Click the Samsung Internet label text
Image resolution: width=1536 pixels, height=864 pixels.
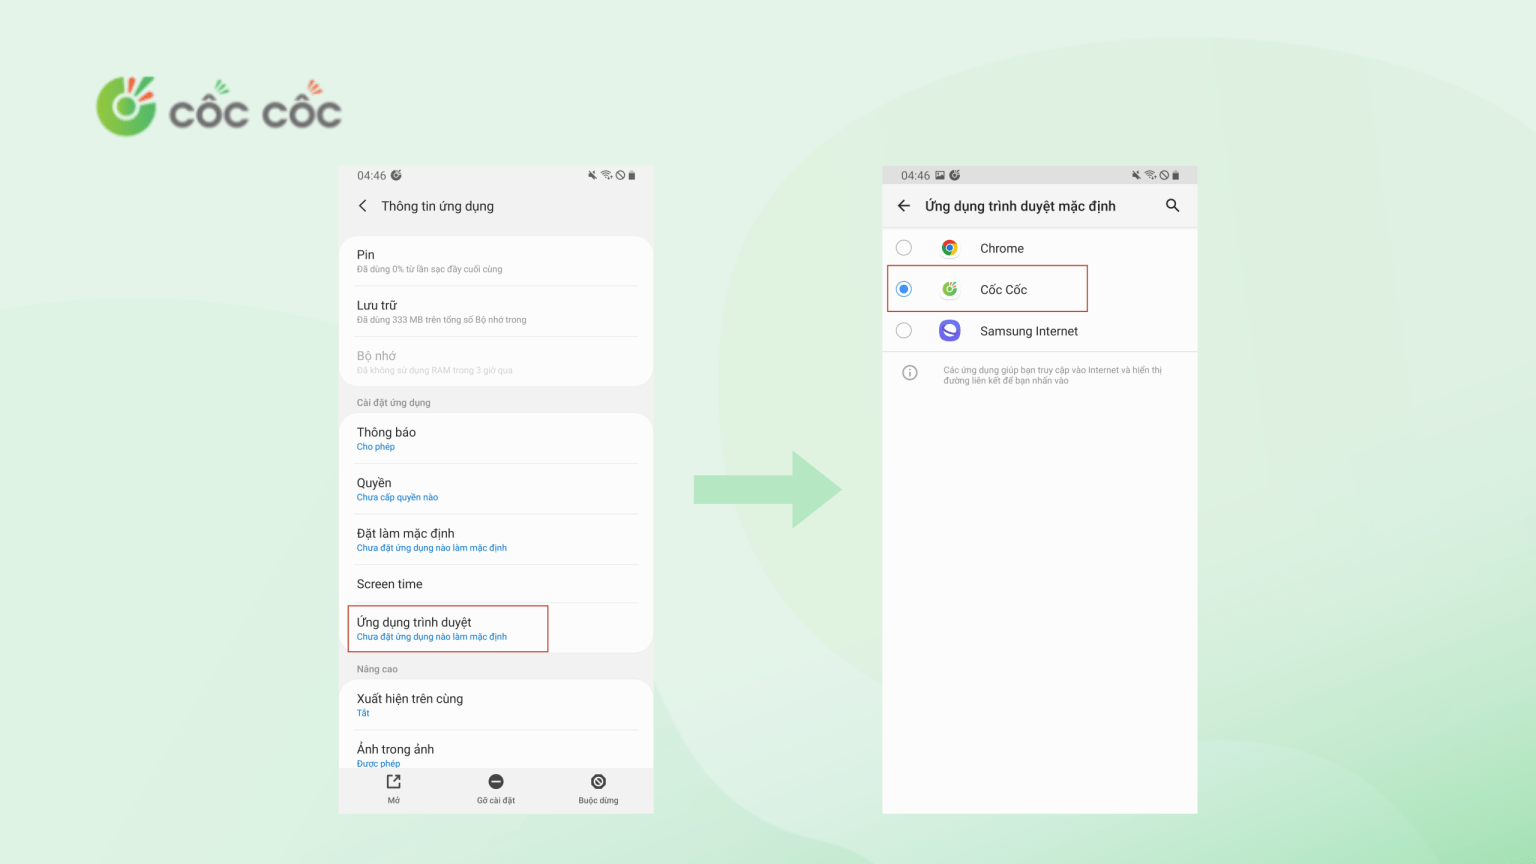[x=1029, y=331]
